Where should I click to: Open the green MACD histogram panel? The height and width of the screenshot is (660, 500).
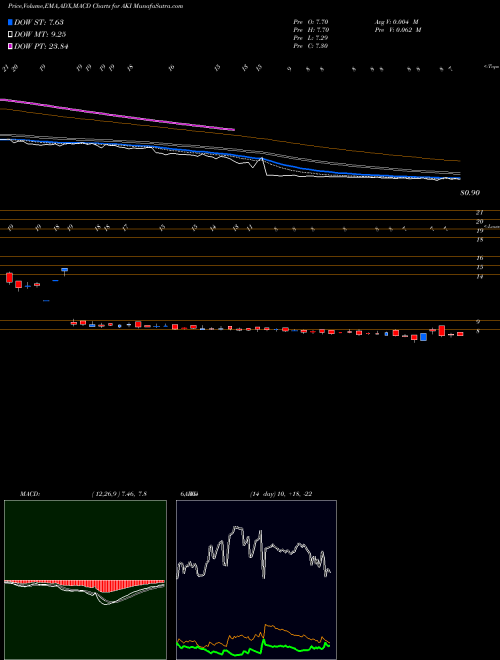pos(85,580)
